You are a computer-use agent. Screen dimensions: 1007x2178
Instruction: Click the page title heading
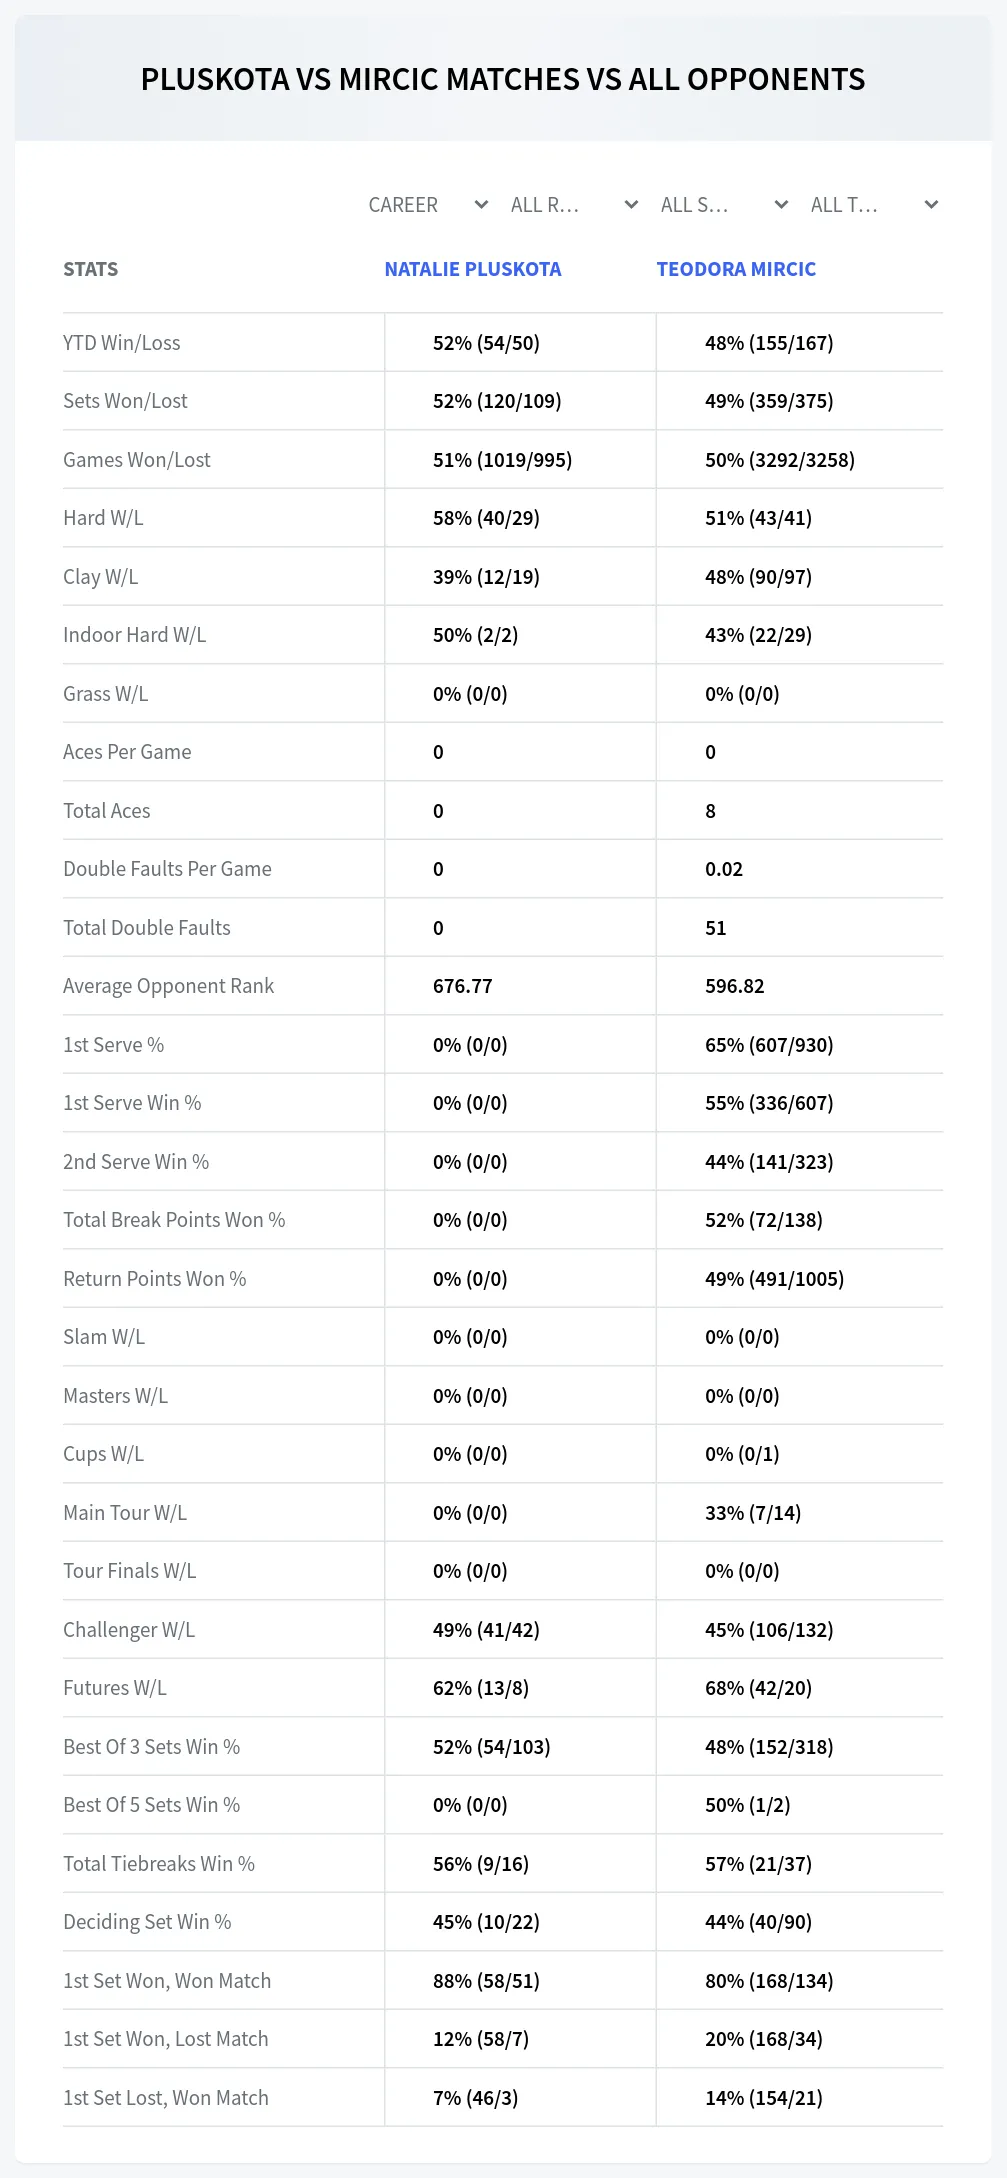pyautogui.click(x=503, y=80)
